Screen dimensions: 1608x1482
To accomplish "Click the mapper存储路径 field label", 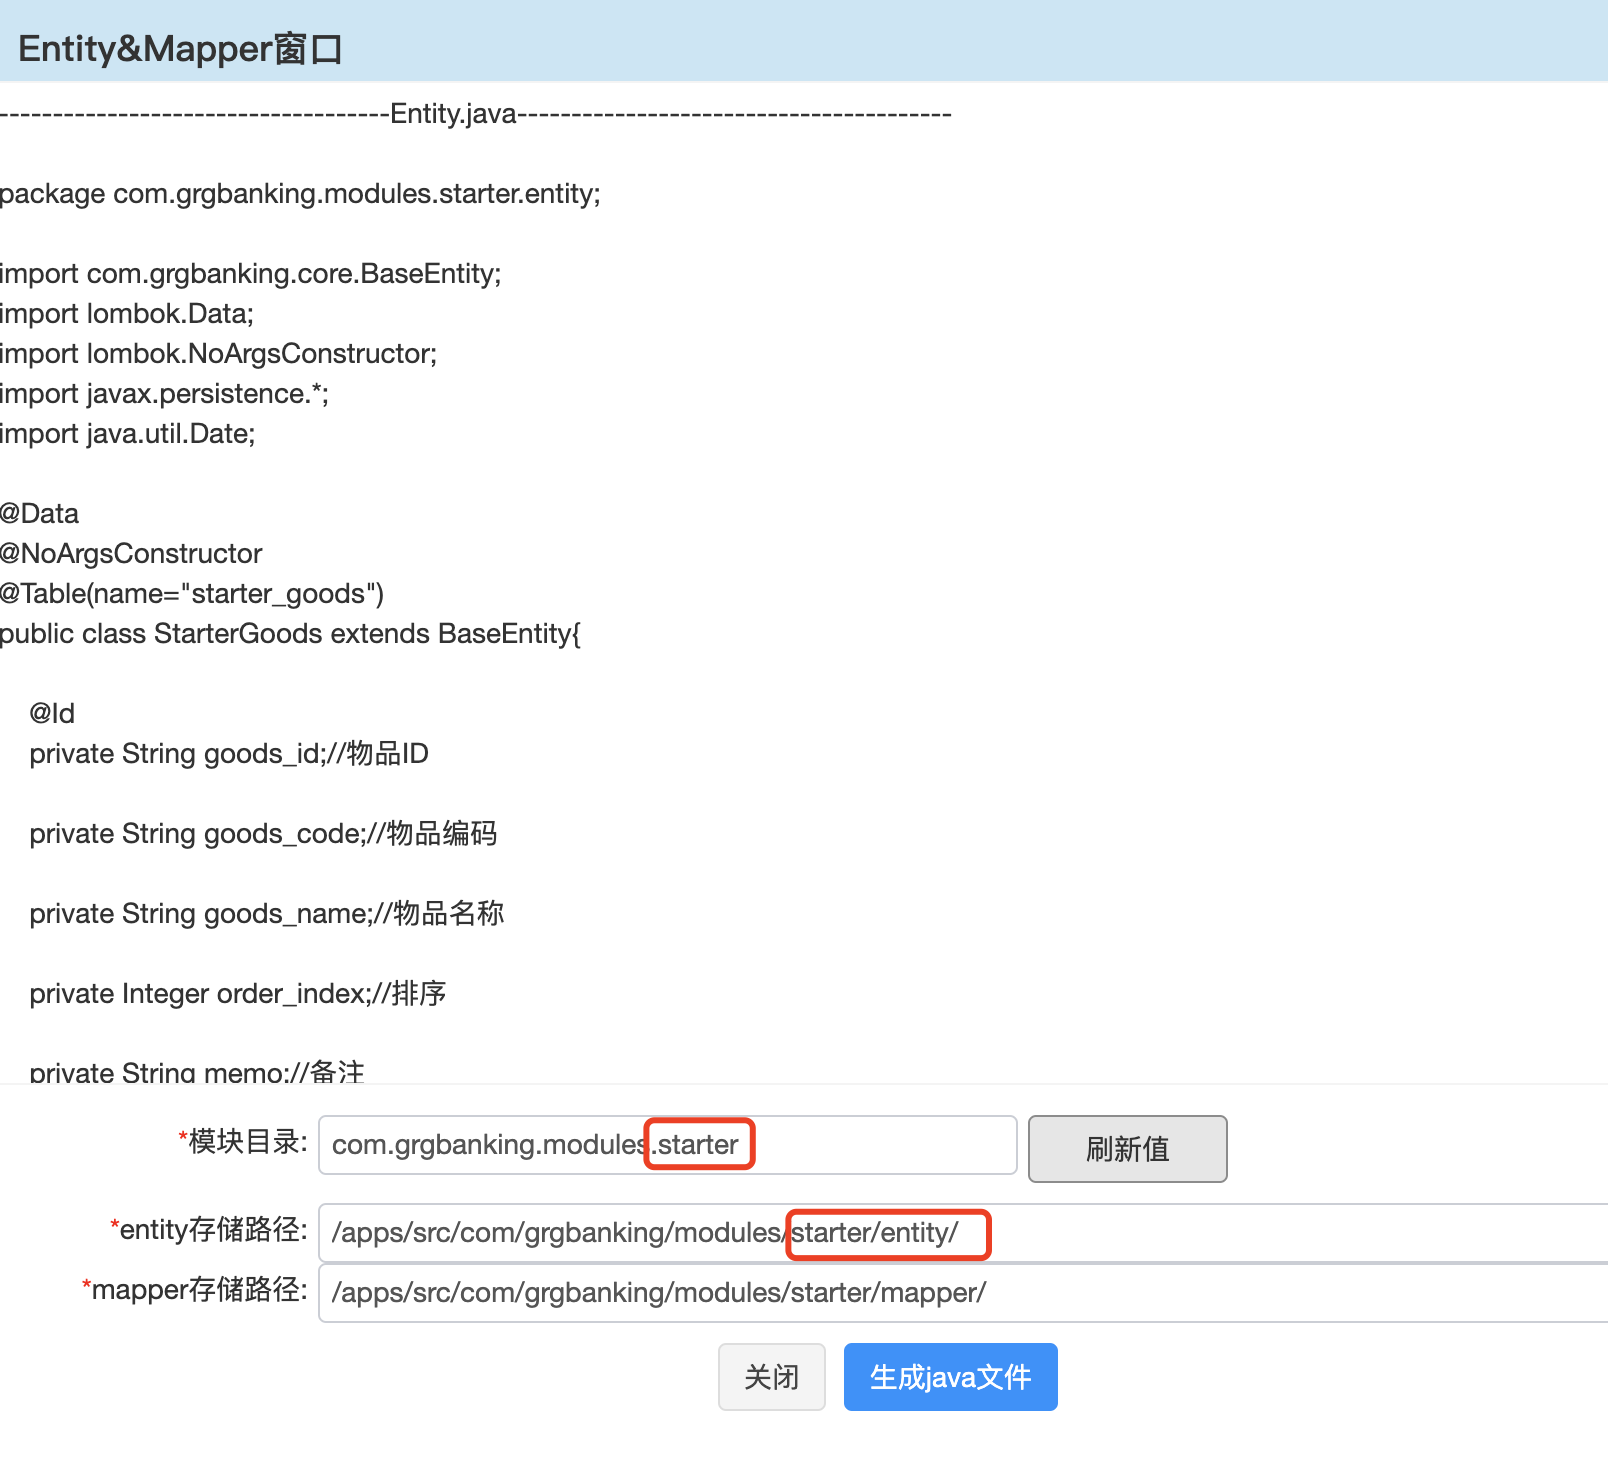I will (195, 1289).
